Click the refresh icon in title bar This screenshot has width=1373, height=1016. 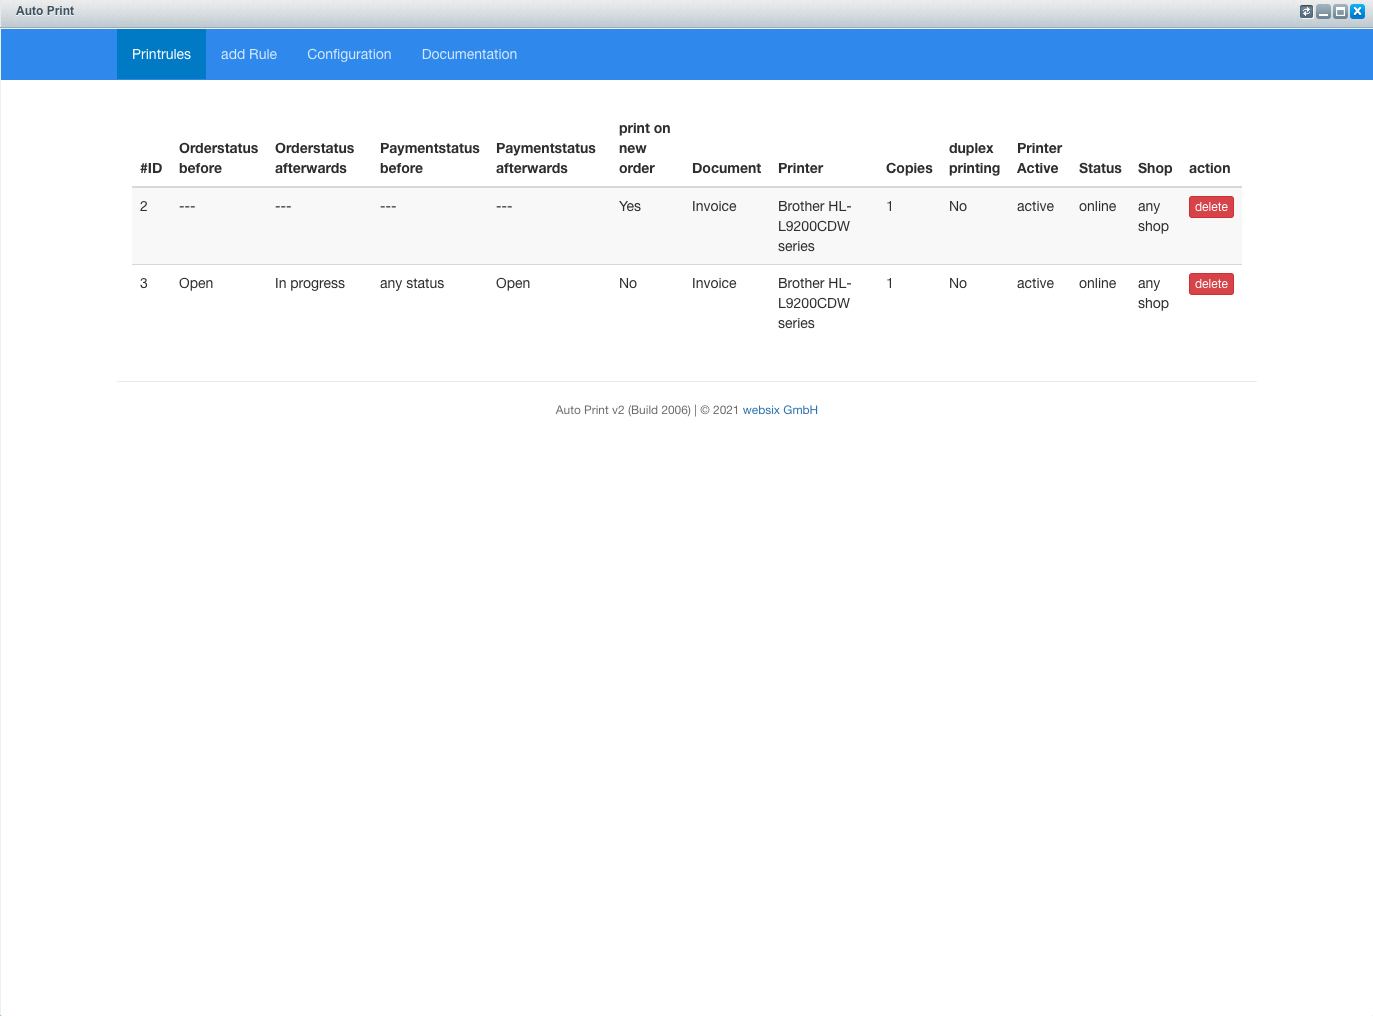[x=1306, y=12]
